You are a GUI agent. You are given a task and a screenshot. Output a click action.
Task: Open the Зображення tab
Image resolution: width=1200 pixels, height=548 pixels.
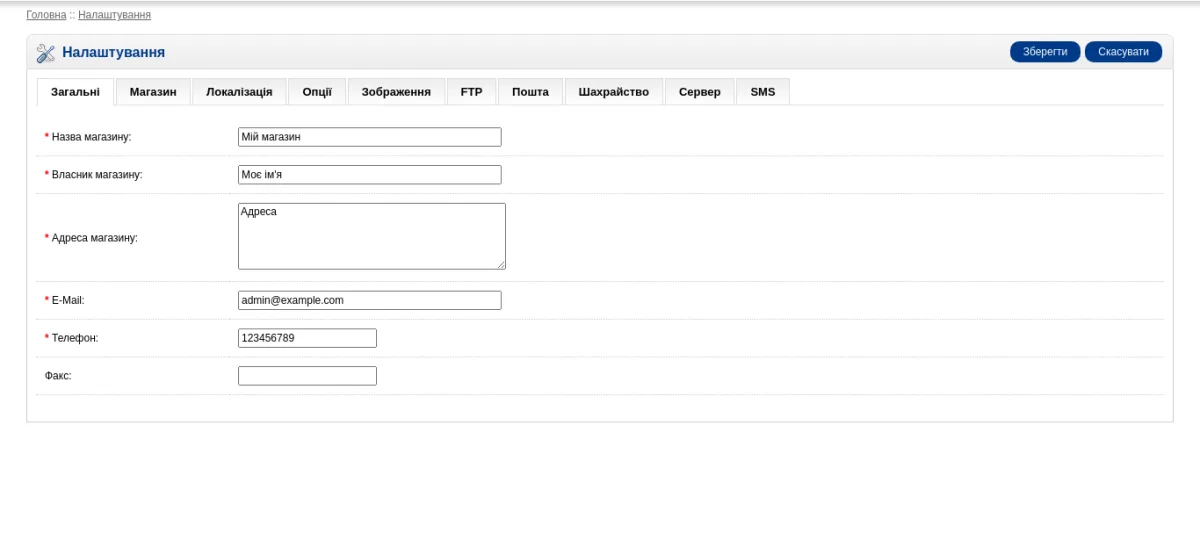[x=396, y=92]
